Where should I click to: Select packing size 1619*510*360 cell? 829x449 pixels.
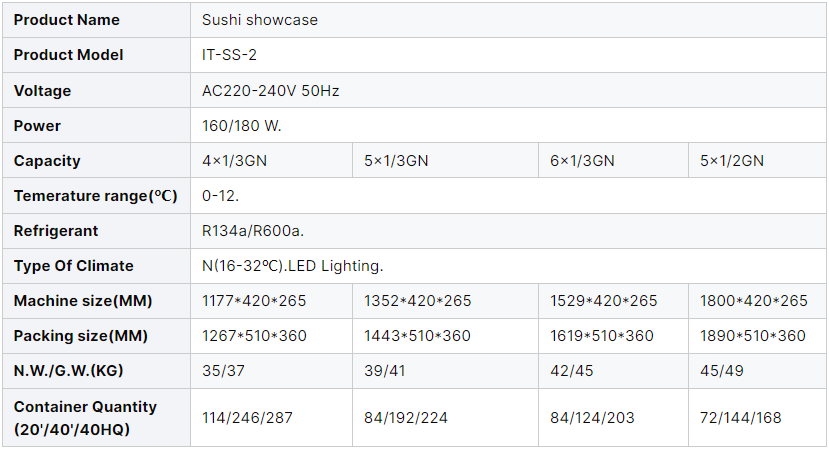tap(602, 336)
